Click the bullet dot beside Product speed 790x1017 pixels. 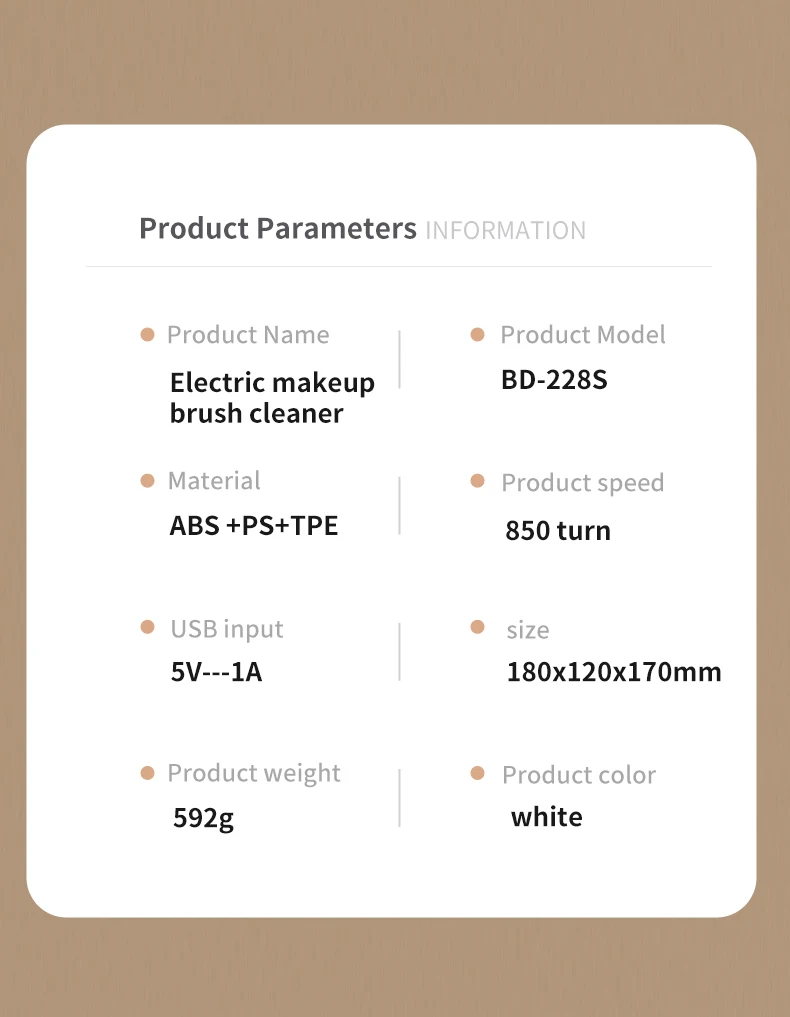coord(477,481)
